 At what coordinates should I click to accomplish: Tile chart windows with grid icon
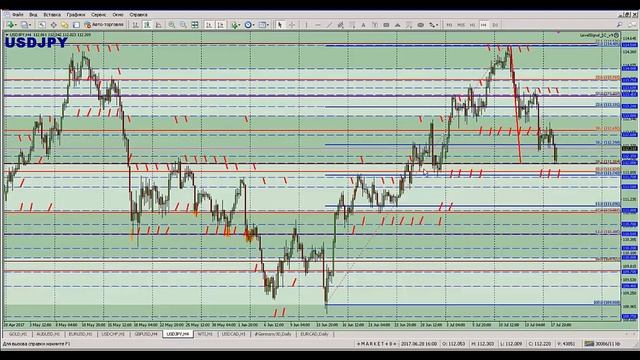[x=195, y=25]
